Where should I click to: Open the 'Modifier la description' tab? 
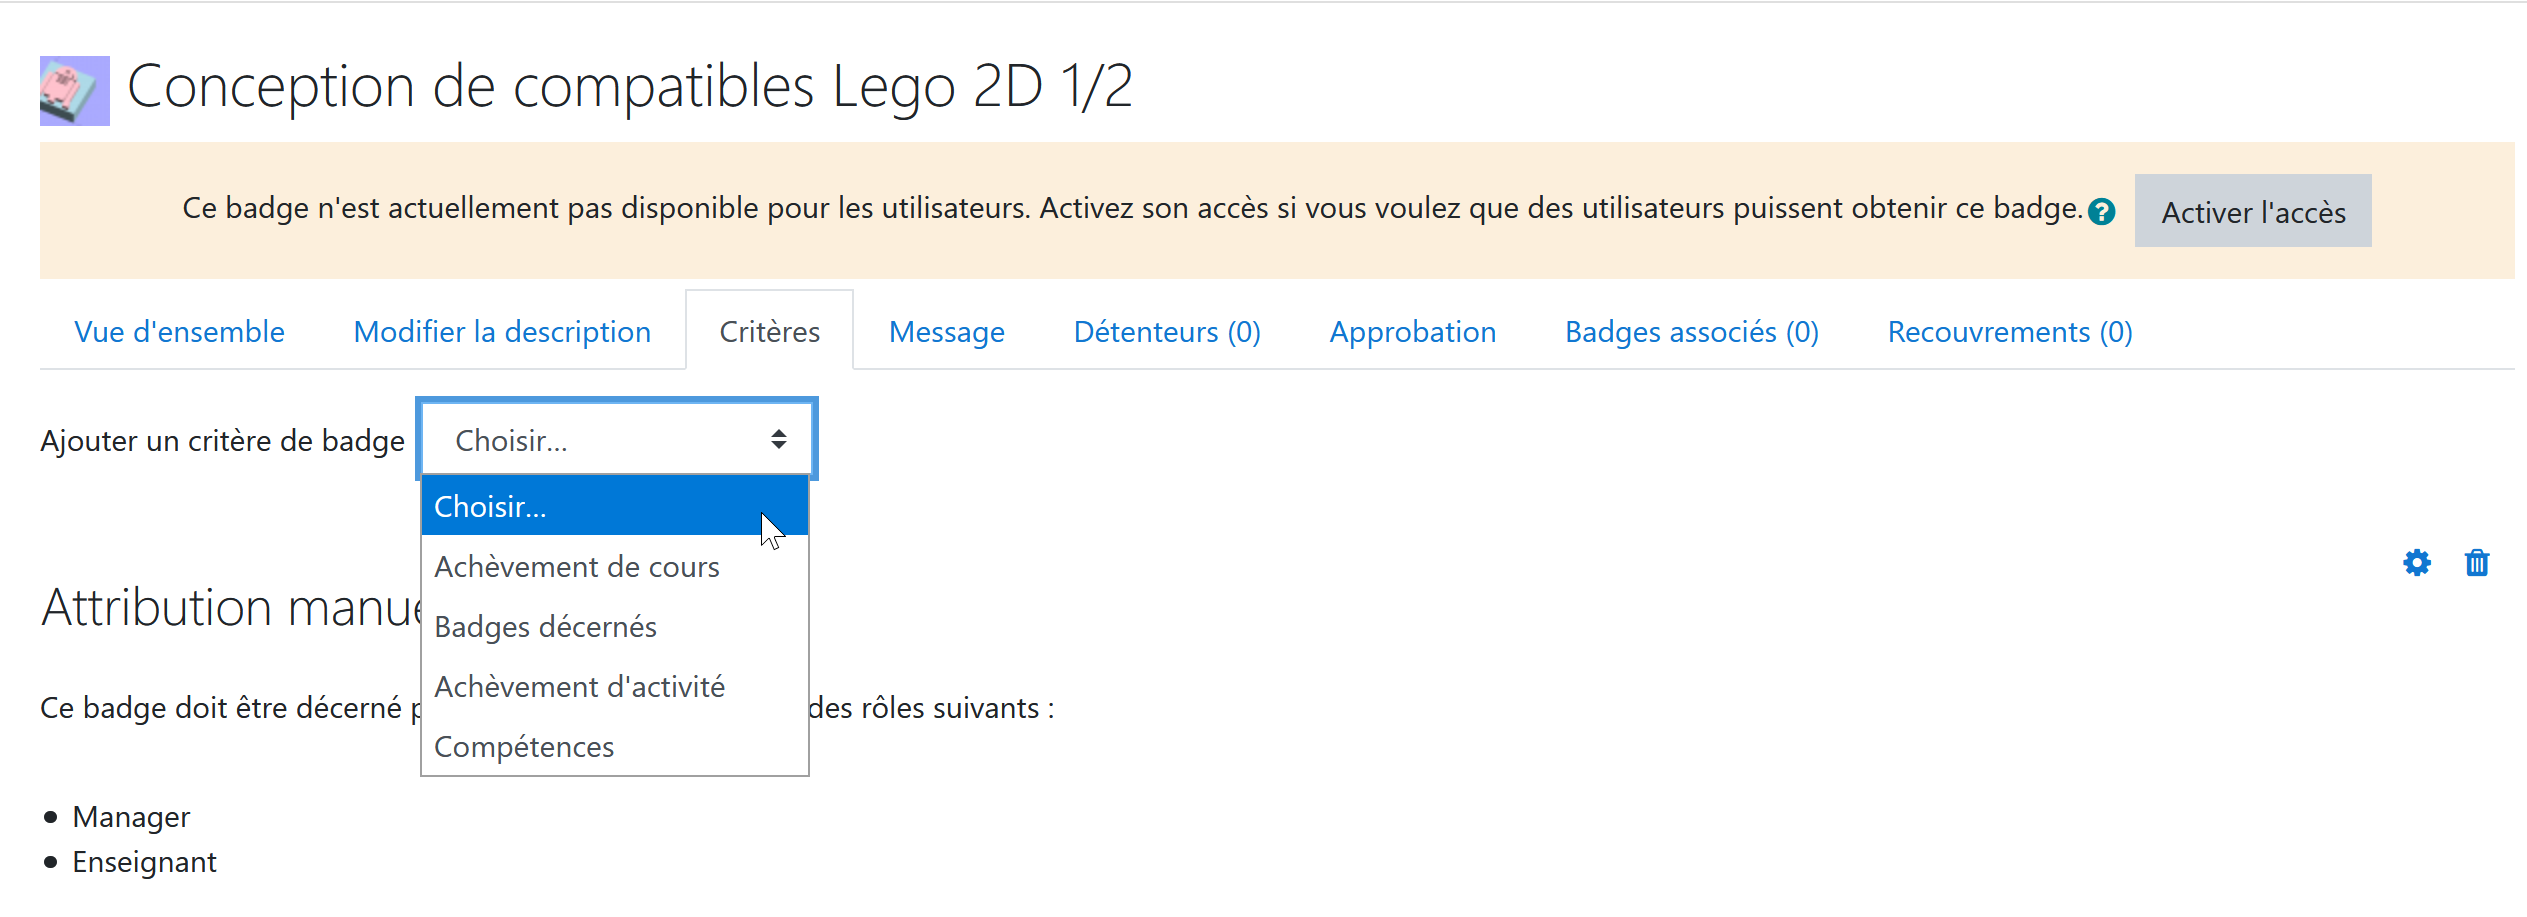tap(502, 332)
